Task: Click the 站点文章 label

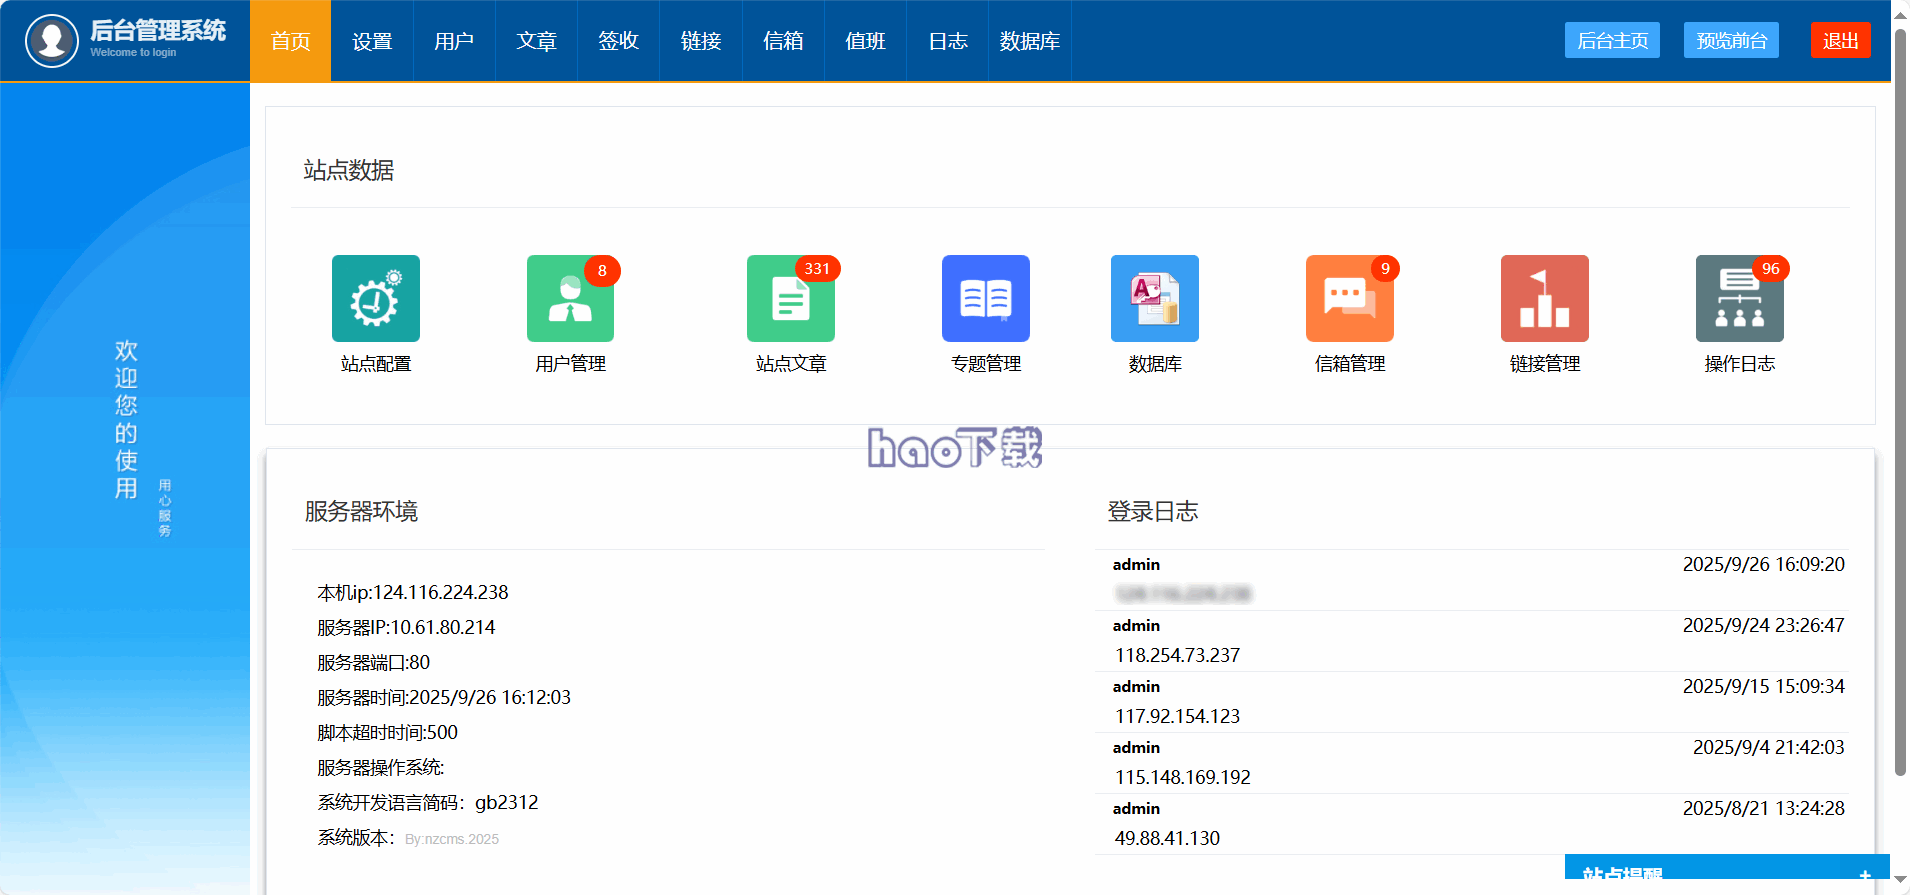Action: (791, 364)
